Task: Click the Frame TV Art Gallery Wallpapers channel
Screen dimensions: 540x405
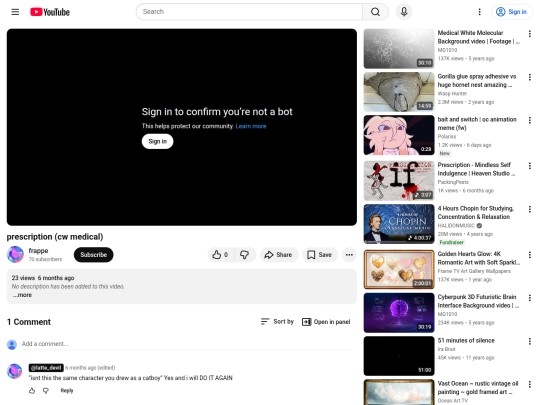Action: tap(474, 271)
